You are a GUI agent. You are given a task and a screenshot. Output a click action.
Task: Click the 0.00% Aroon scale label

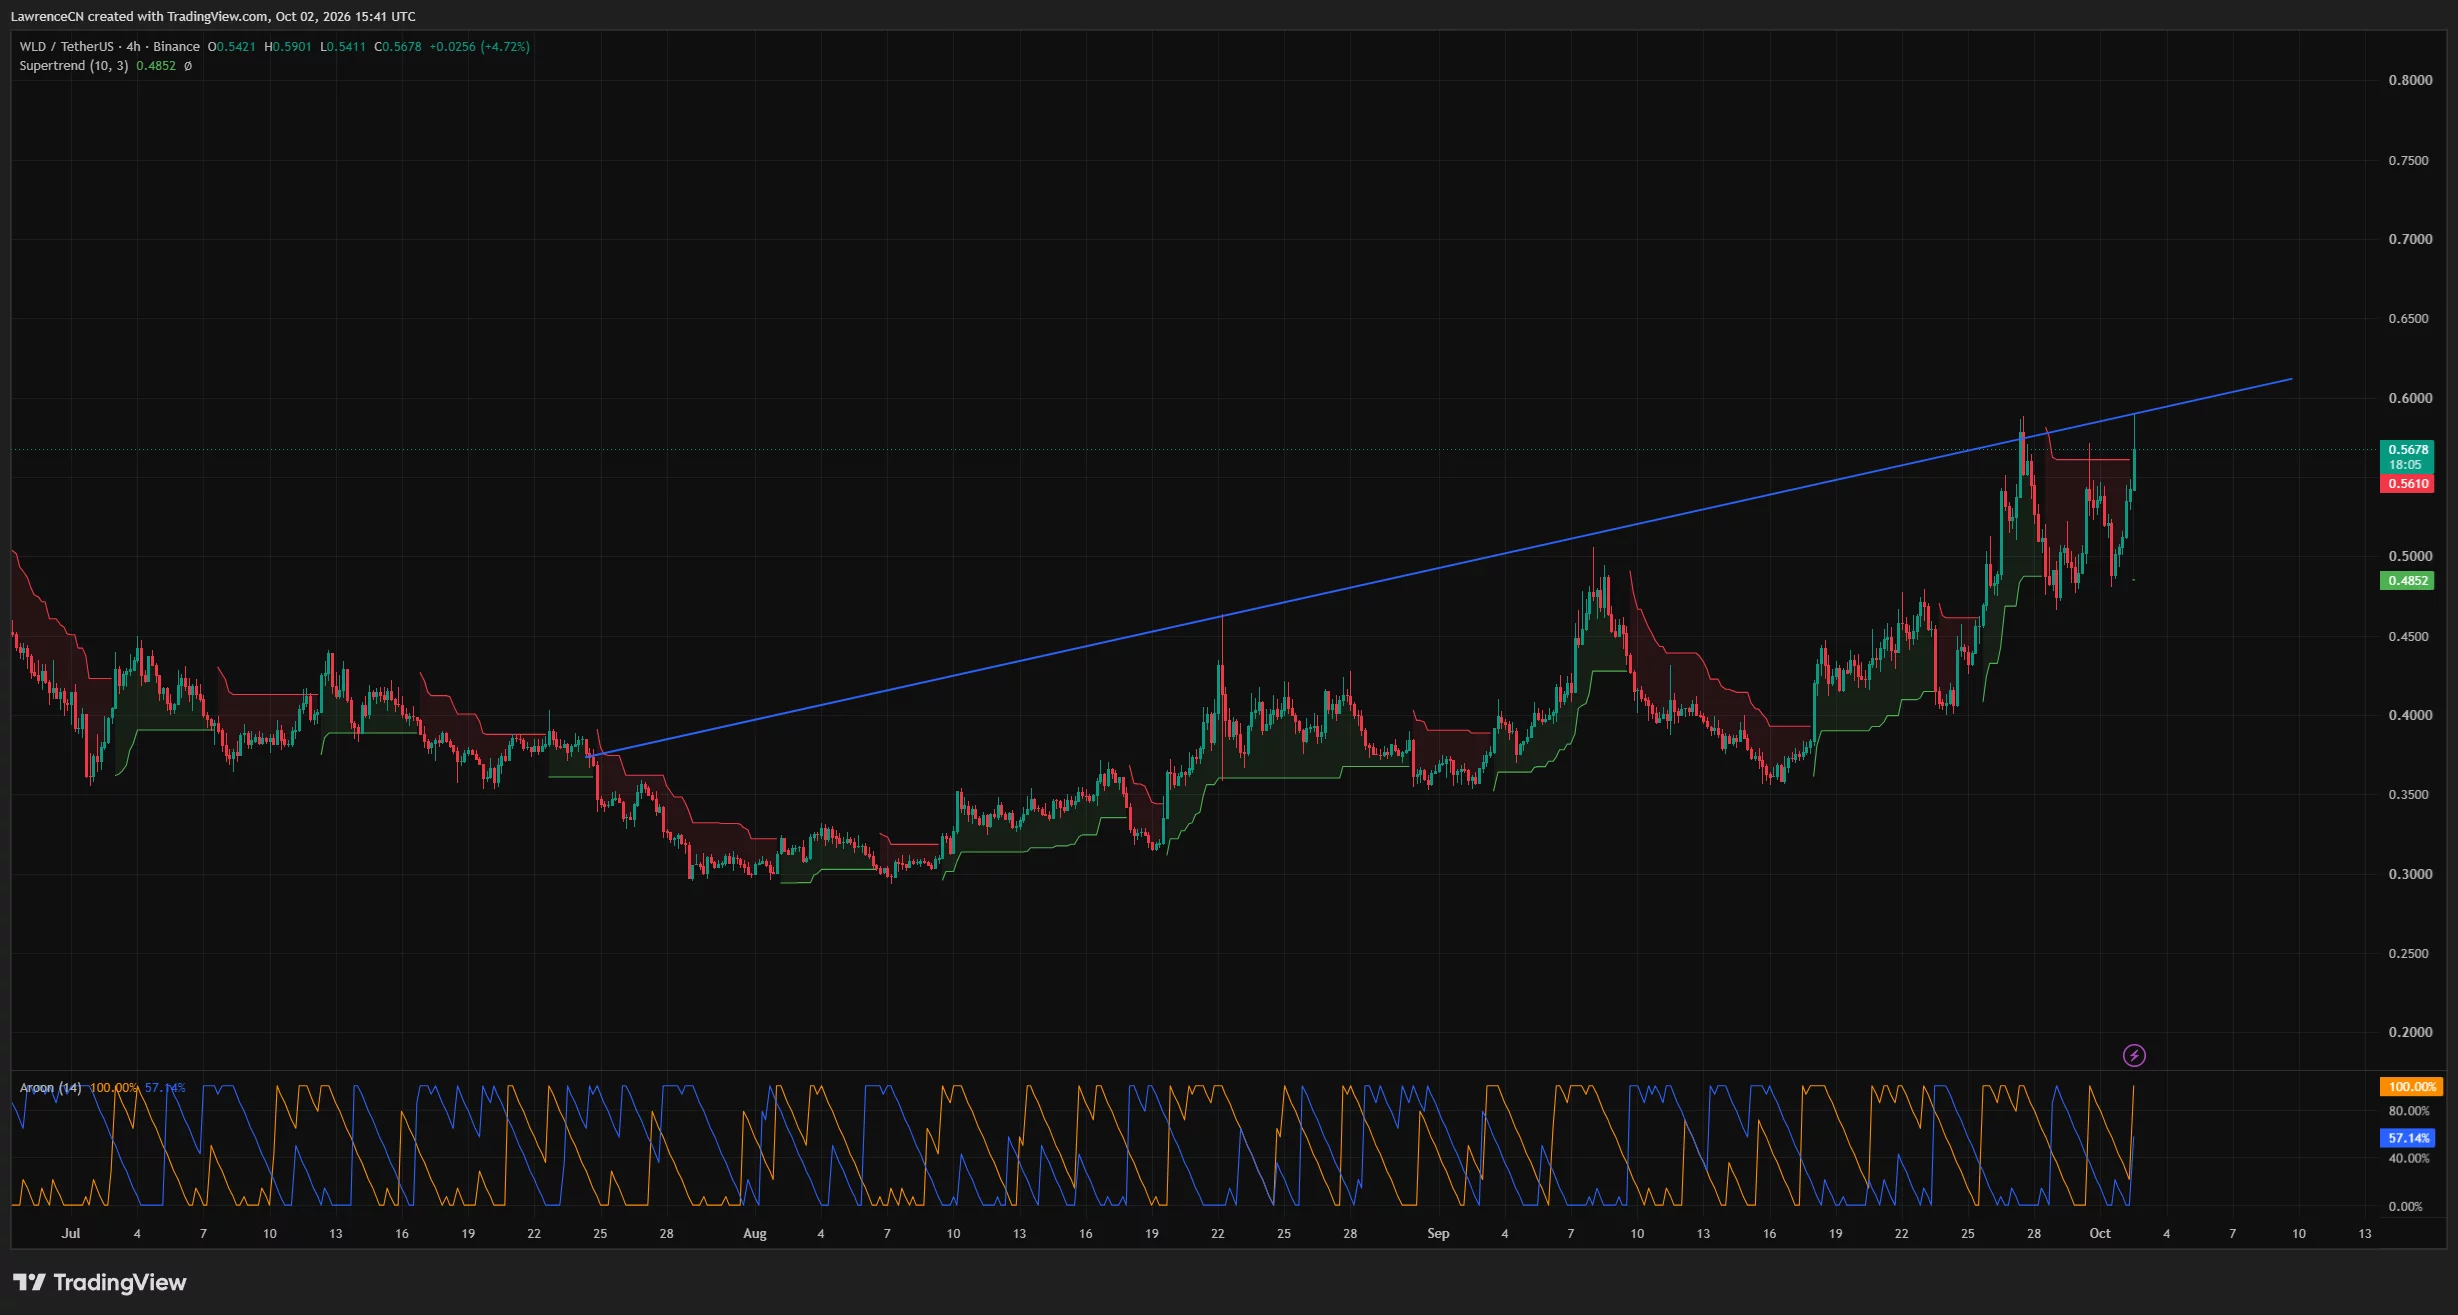tap(2405, 1207)
